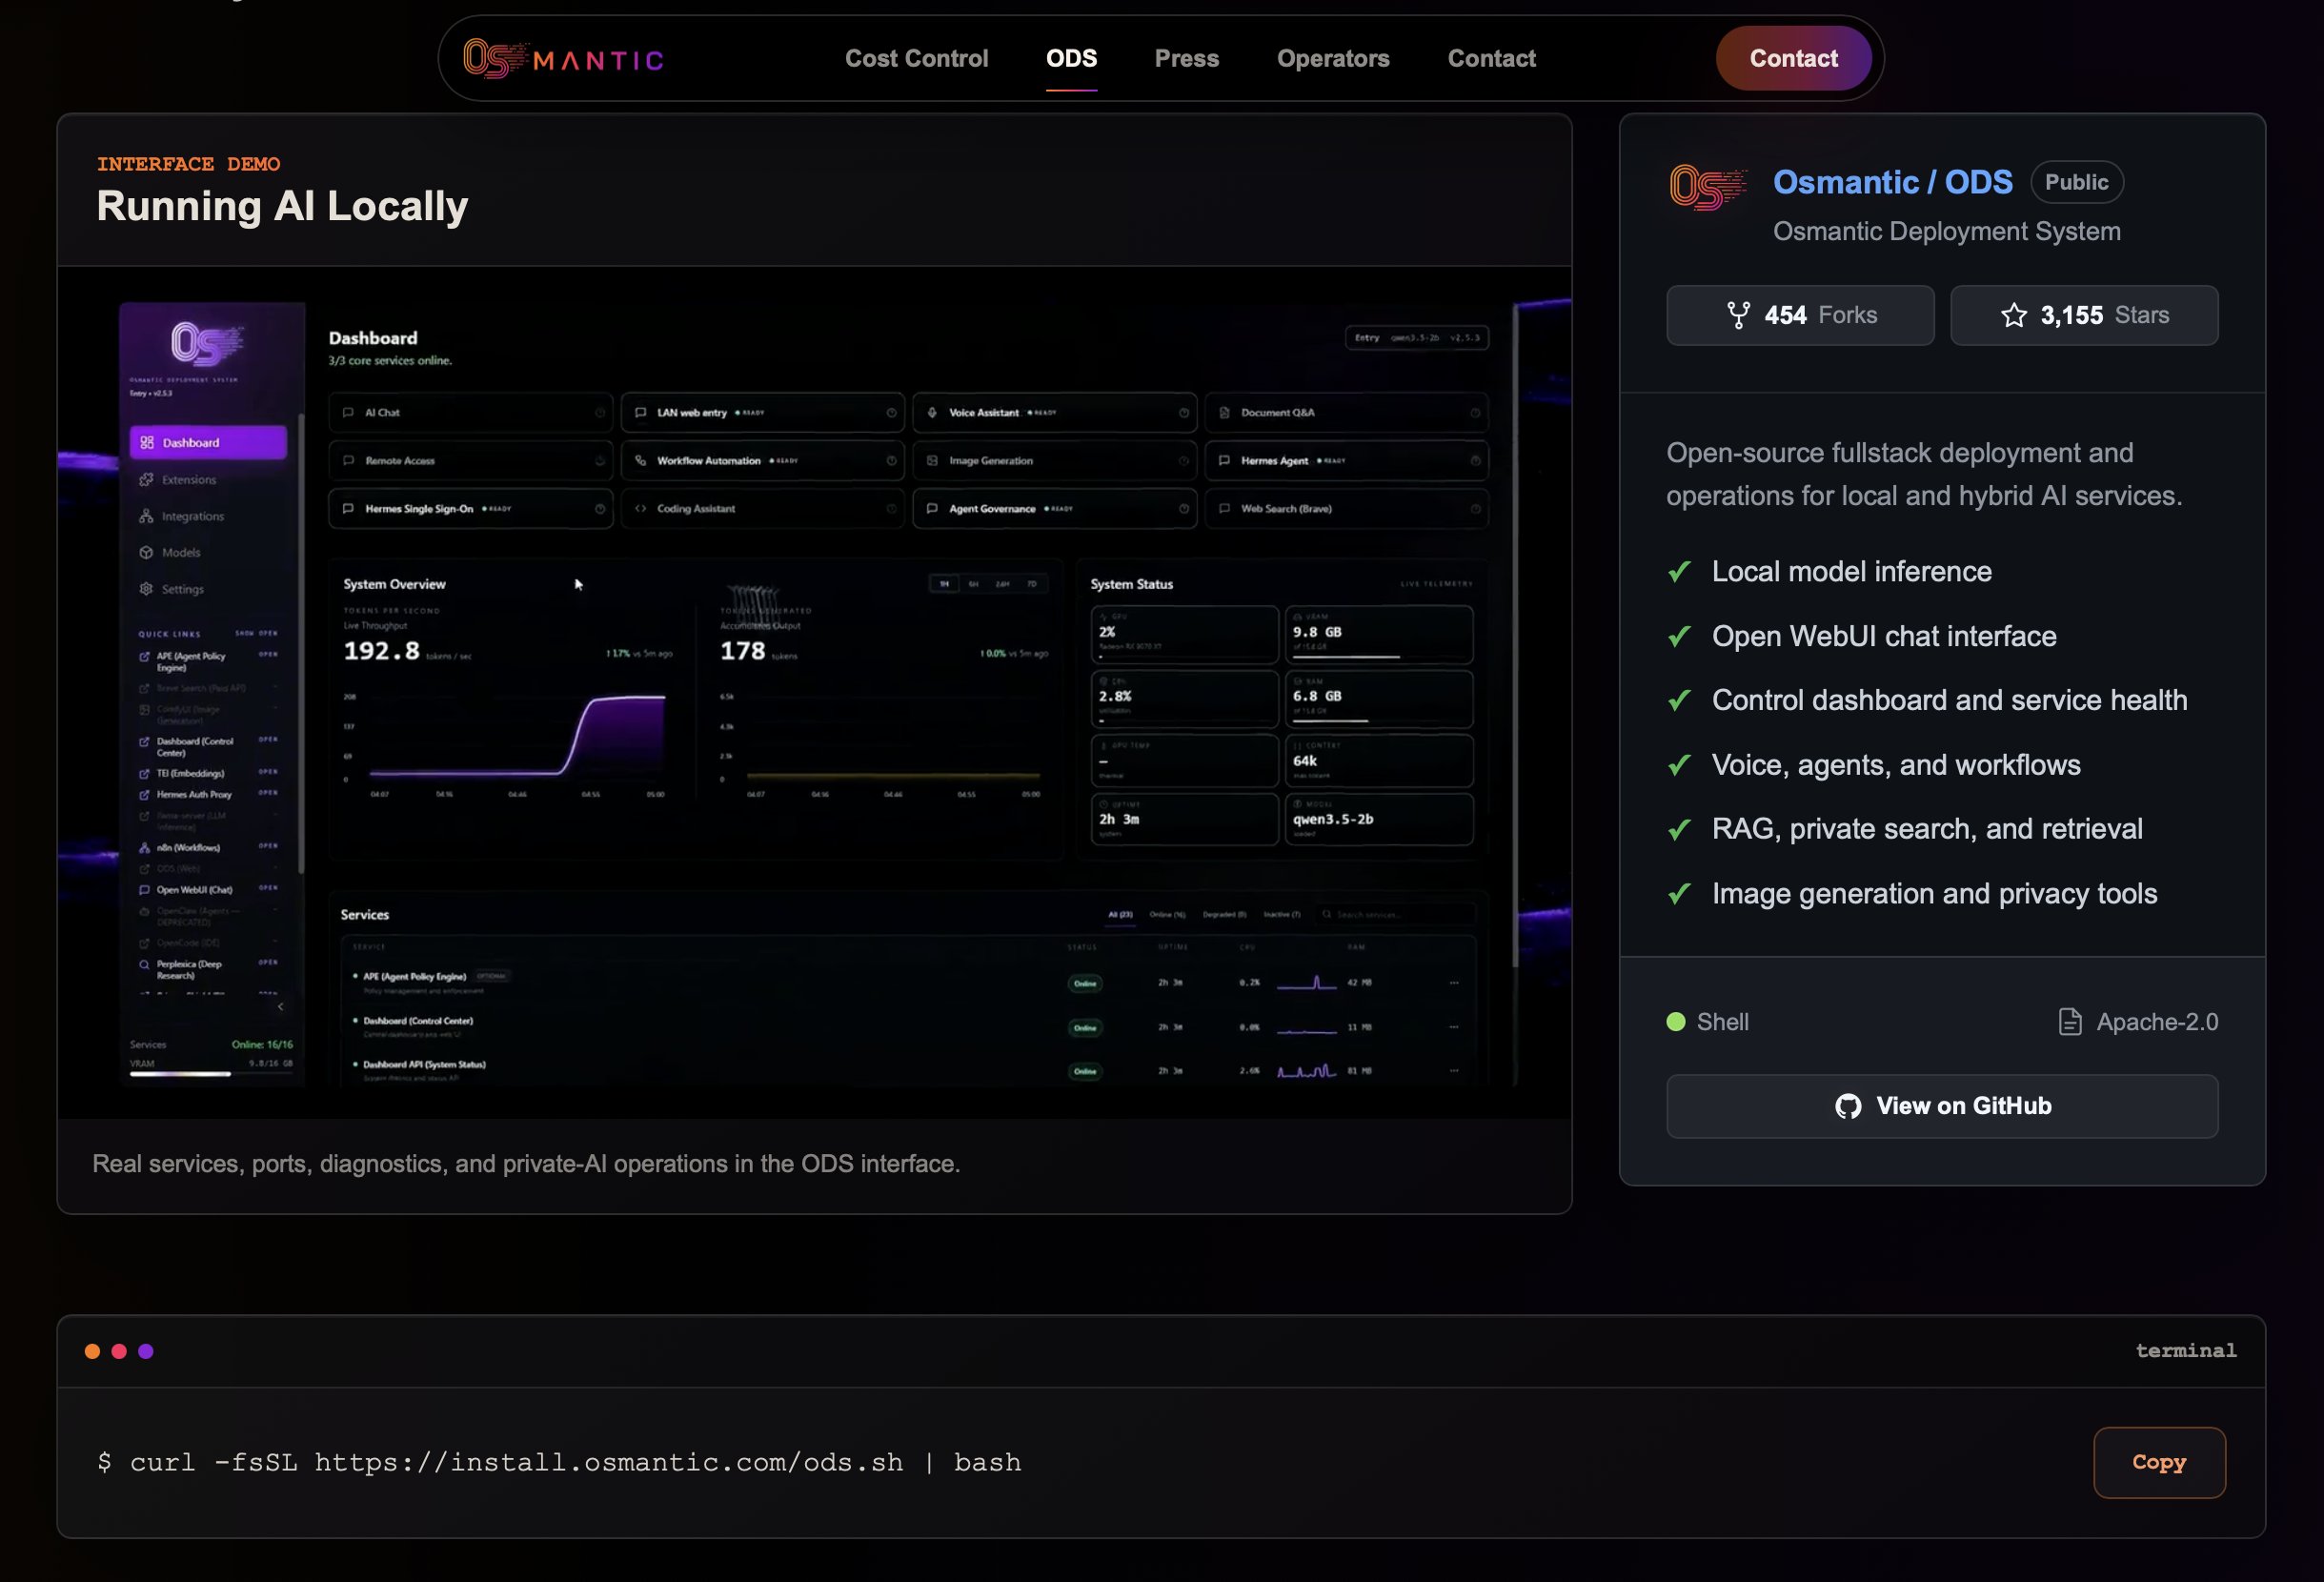This screenshot has width=2324, height=1582.
Task: Click the workflow icon beside n8n (Workflows)
Action: (145, 847)
